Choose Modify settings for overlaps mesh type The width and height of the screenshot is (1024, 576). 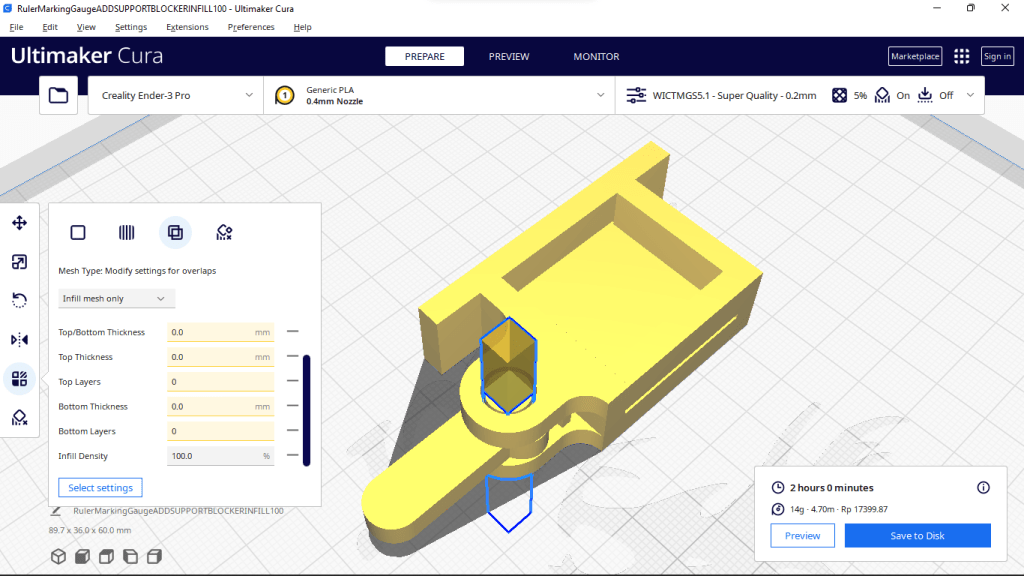[x=175, y=232]
